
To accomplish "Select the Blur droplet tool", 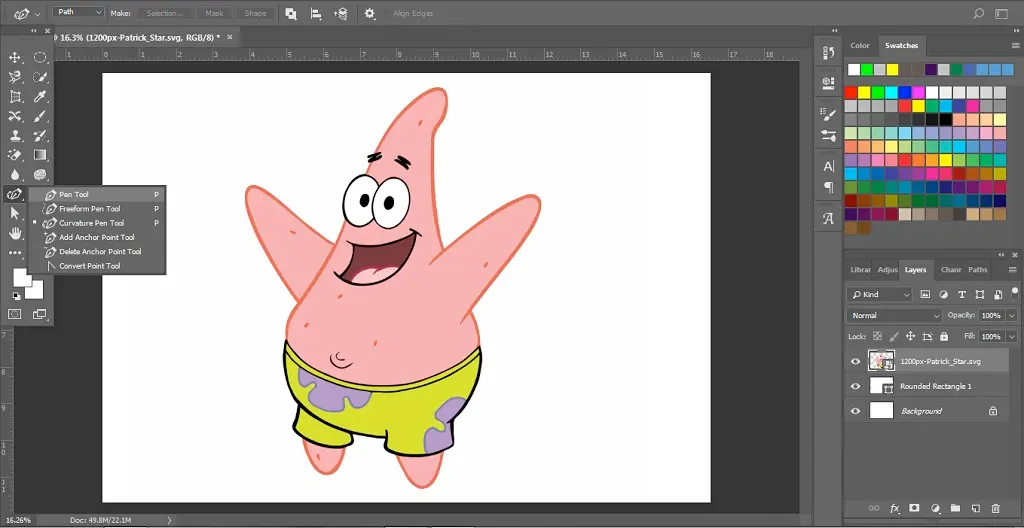I will 14,174.
